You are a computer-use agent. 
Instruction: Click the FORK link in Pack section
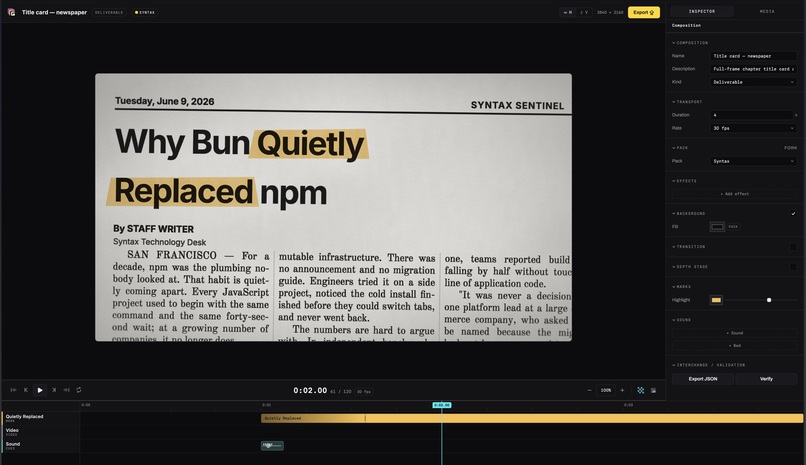click(x=791, y=148)
